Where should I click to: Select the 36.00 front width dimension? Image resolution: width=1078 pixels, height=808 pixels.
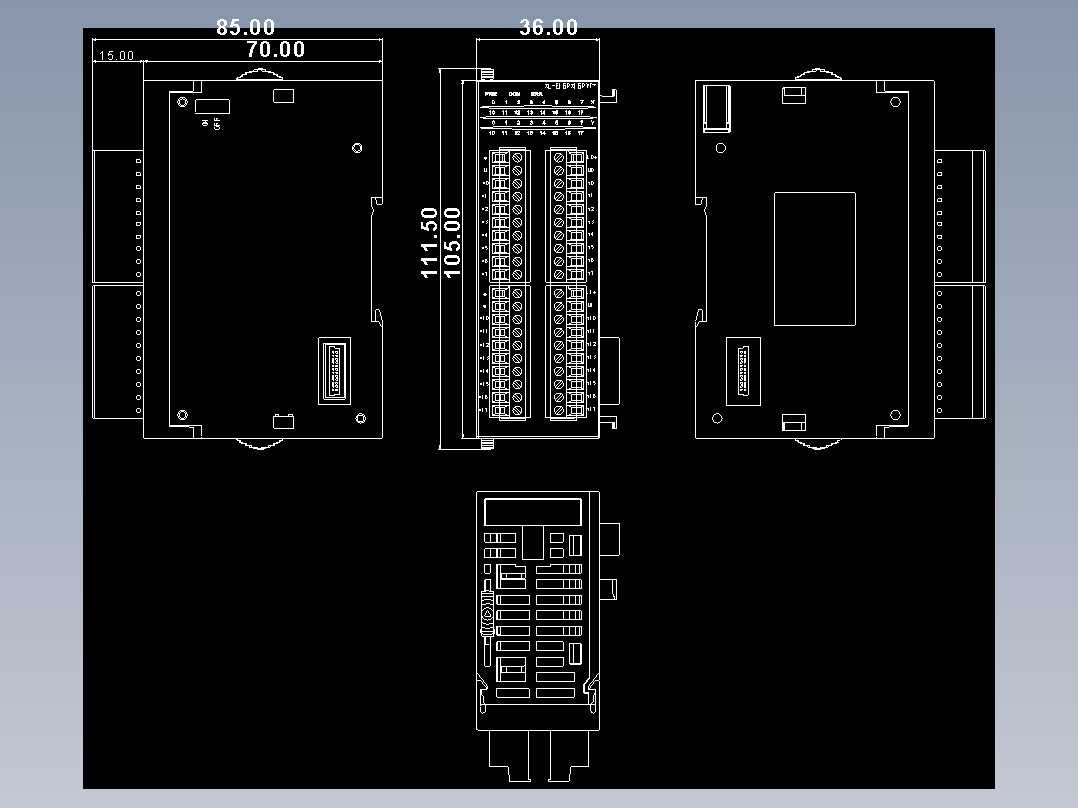coord(549,28)
